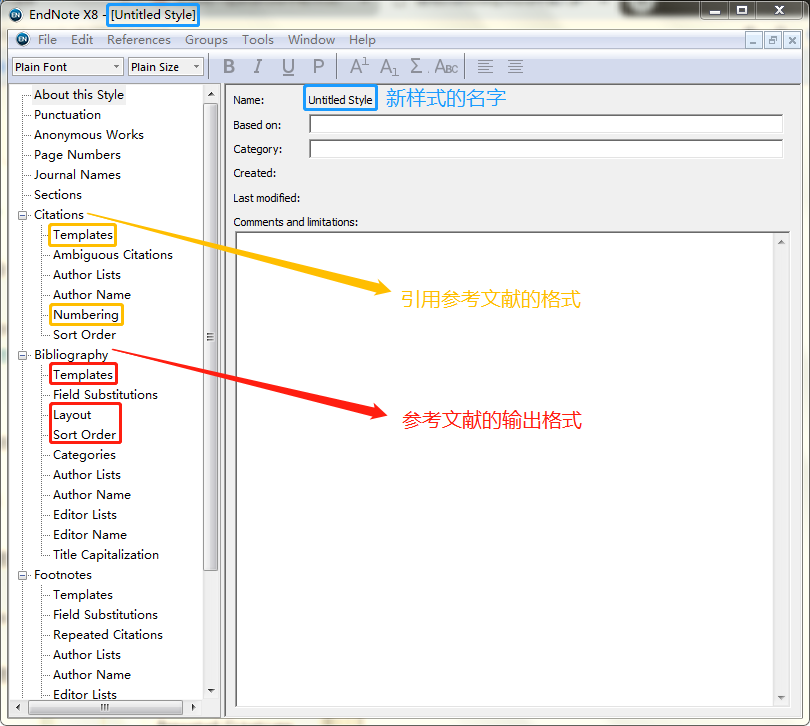Select Author Name under Citations
Image resolution: width=810 pixels, height=726 pixels.
coord(91,295)
